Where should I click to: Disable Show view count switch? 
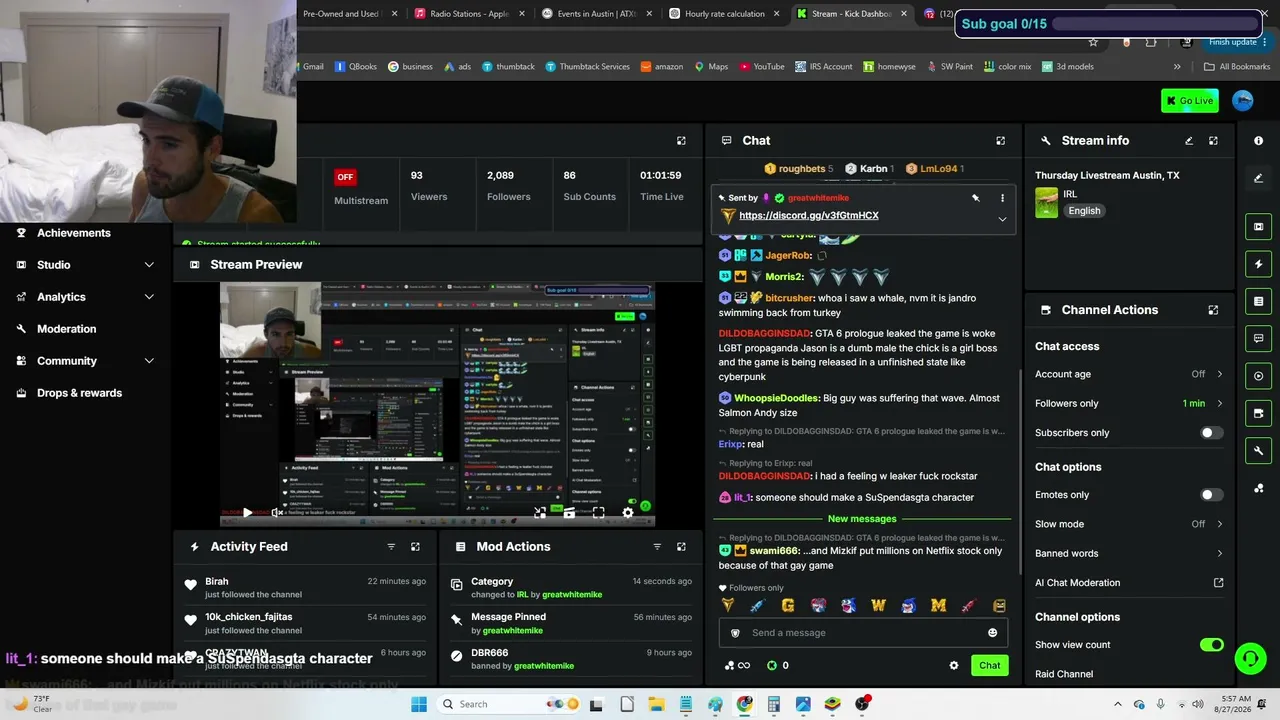(1211, 645)
